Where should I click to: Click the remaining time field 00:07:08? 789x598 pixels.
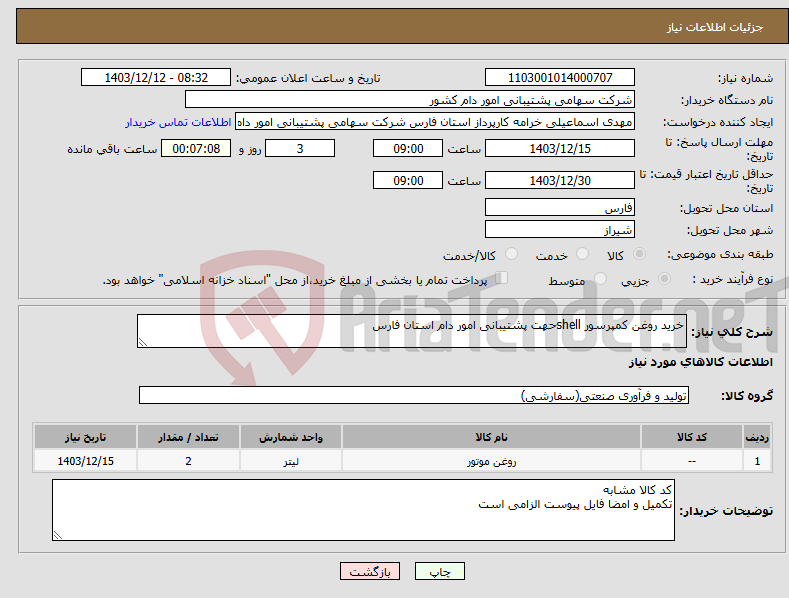pyautogui.click(x=196, y=148)
